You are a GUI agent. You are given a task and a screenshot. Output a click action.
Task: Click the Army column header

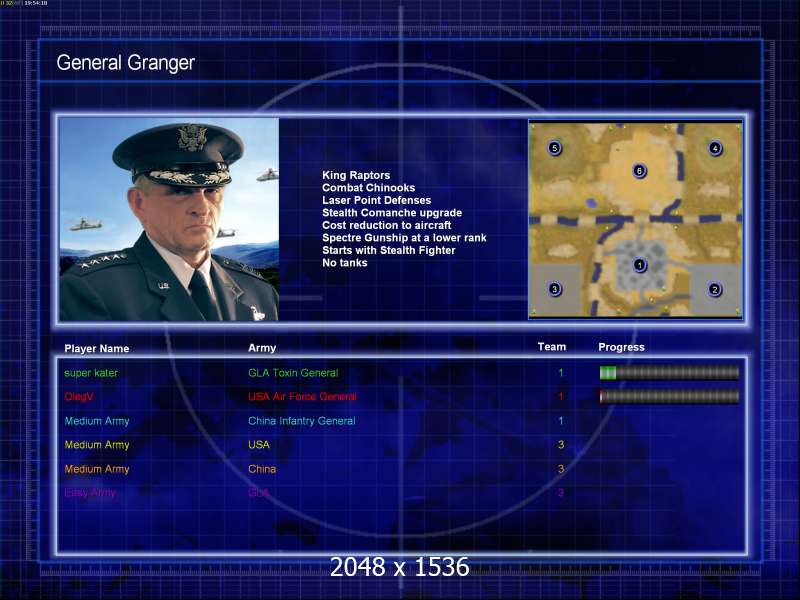point(262,348)
